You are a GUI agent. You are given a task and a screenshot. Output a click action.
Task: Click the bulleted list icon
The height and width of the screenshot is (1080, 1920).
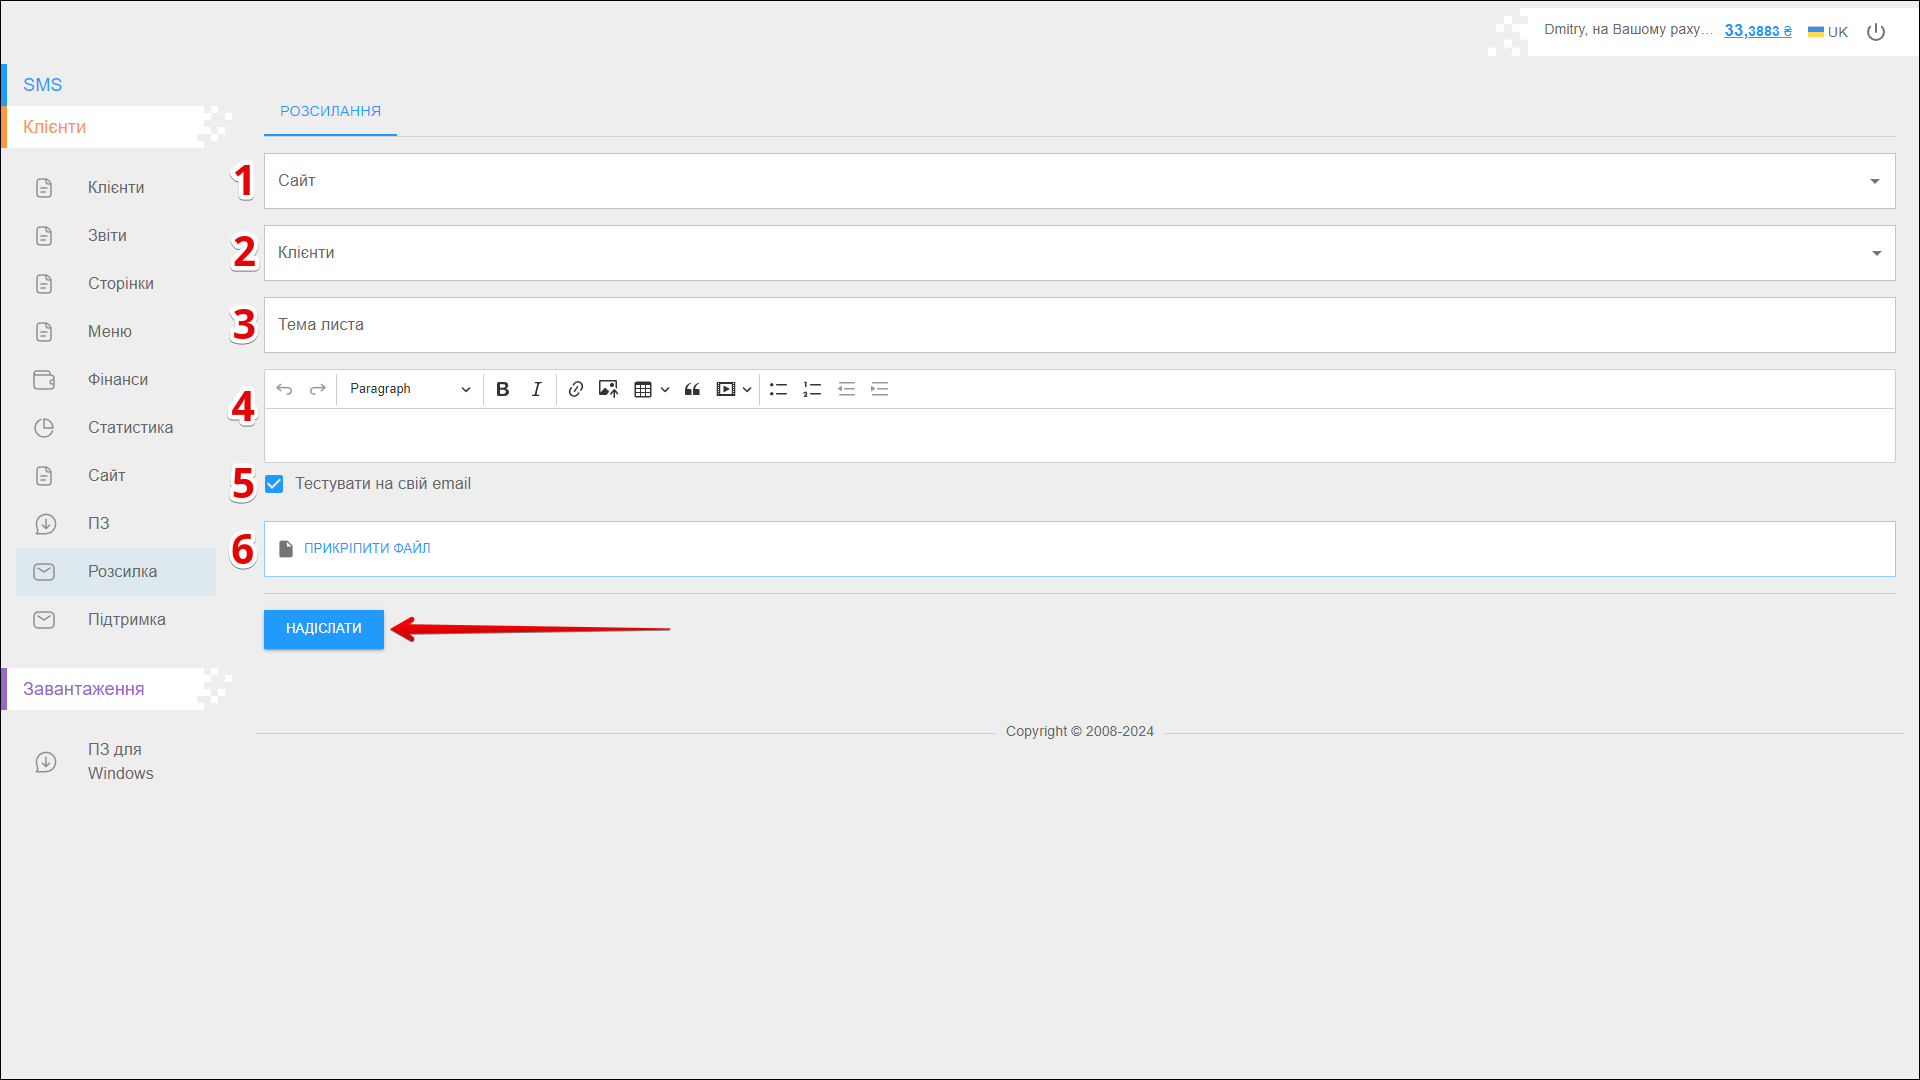[x=778, y=389]
